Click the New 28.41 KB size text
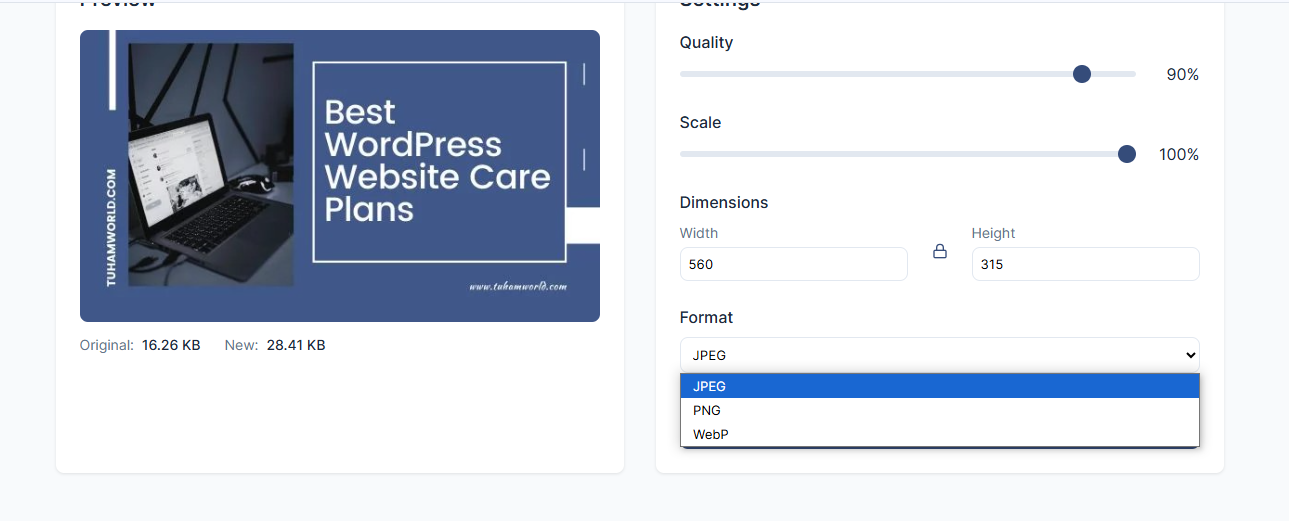 click(x=275, y=345)
